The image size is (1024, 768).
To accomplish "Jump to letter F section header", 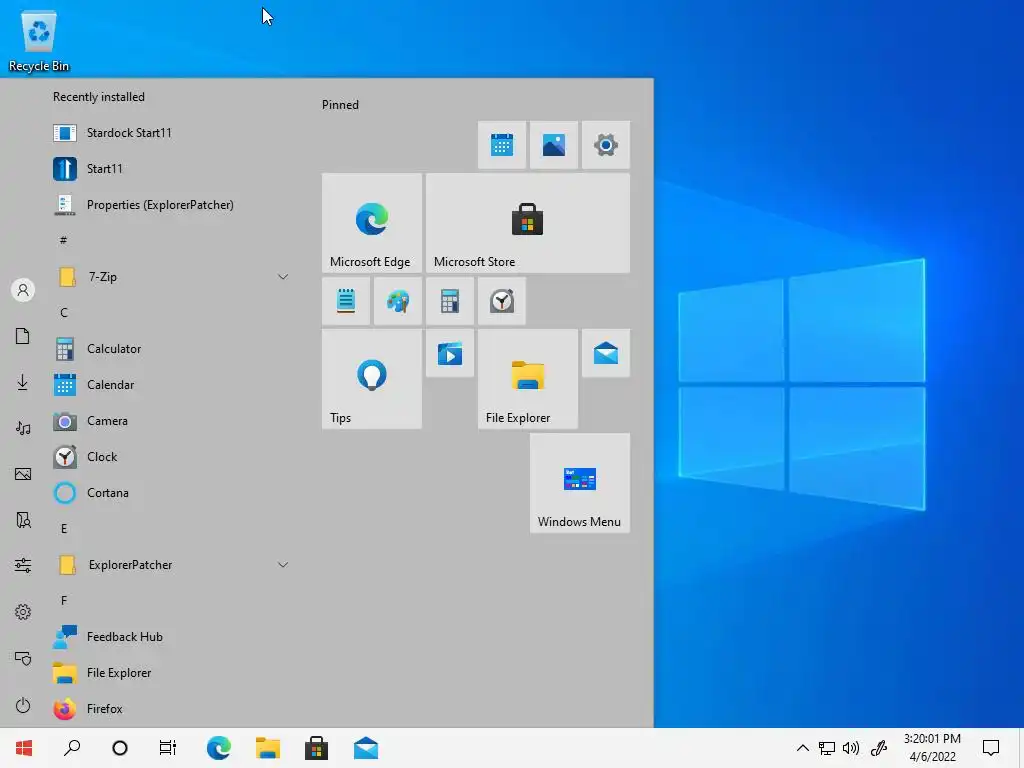I will [x=63, y=601].
